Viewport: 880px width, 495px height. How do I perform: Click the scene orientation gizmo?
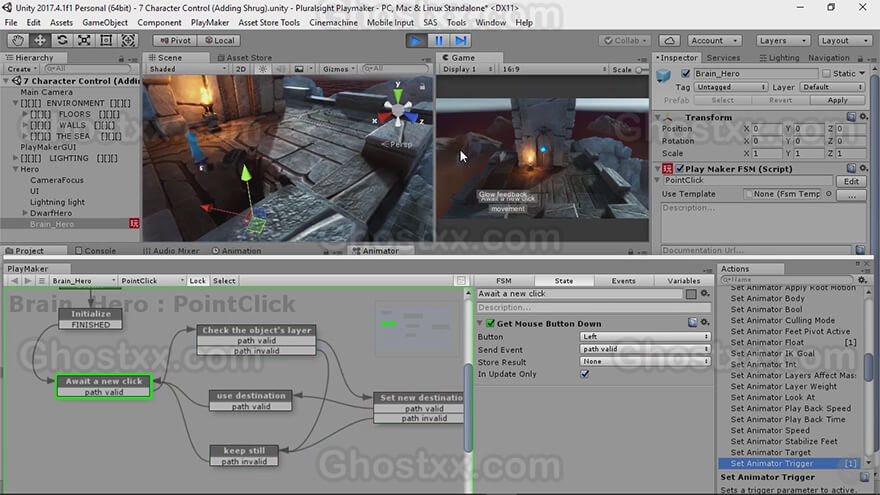[x=398, y=109]
